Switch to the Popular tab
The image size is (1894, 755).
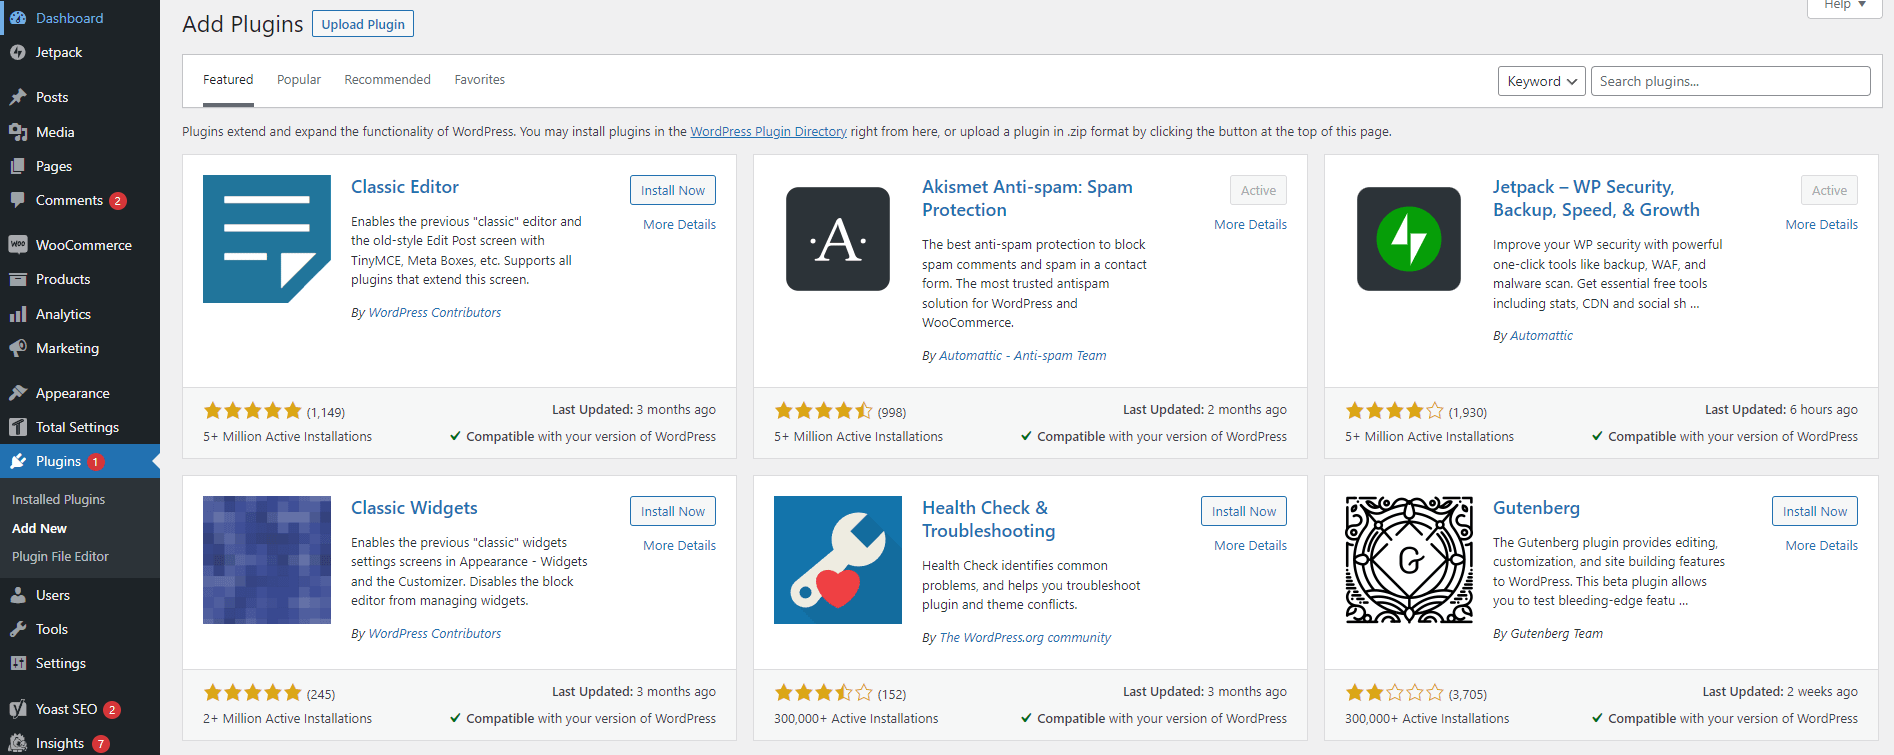(x=299, y=80)
